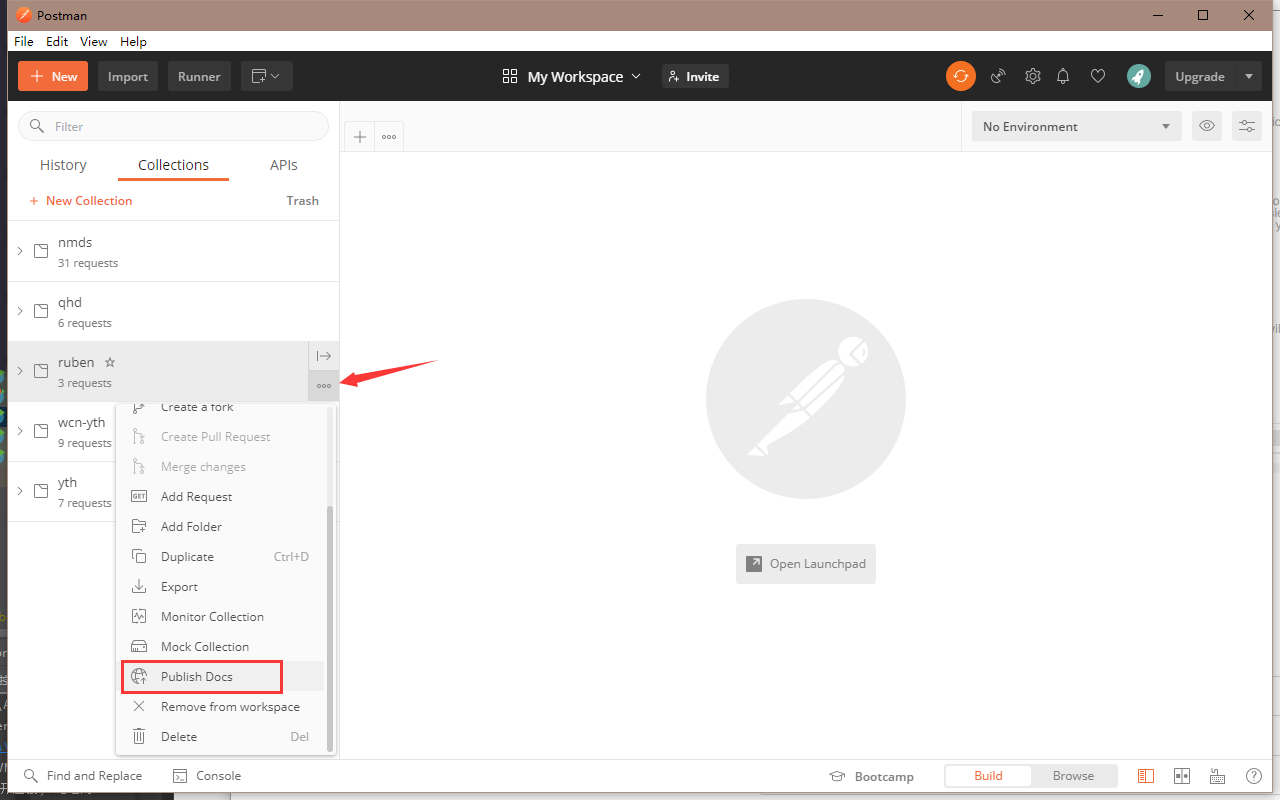The height and width of the screenshot is (800, 1280).
Task: Choose Monitor Collection
Action: [220, 617]
